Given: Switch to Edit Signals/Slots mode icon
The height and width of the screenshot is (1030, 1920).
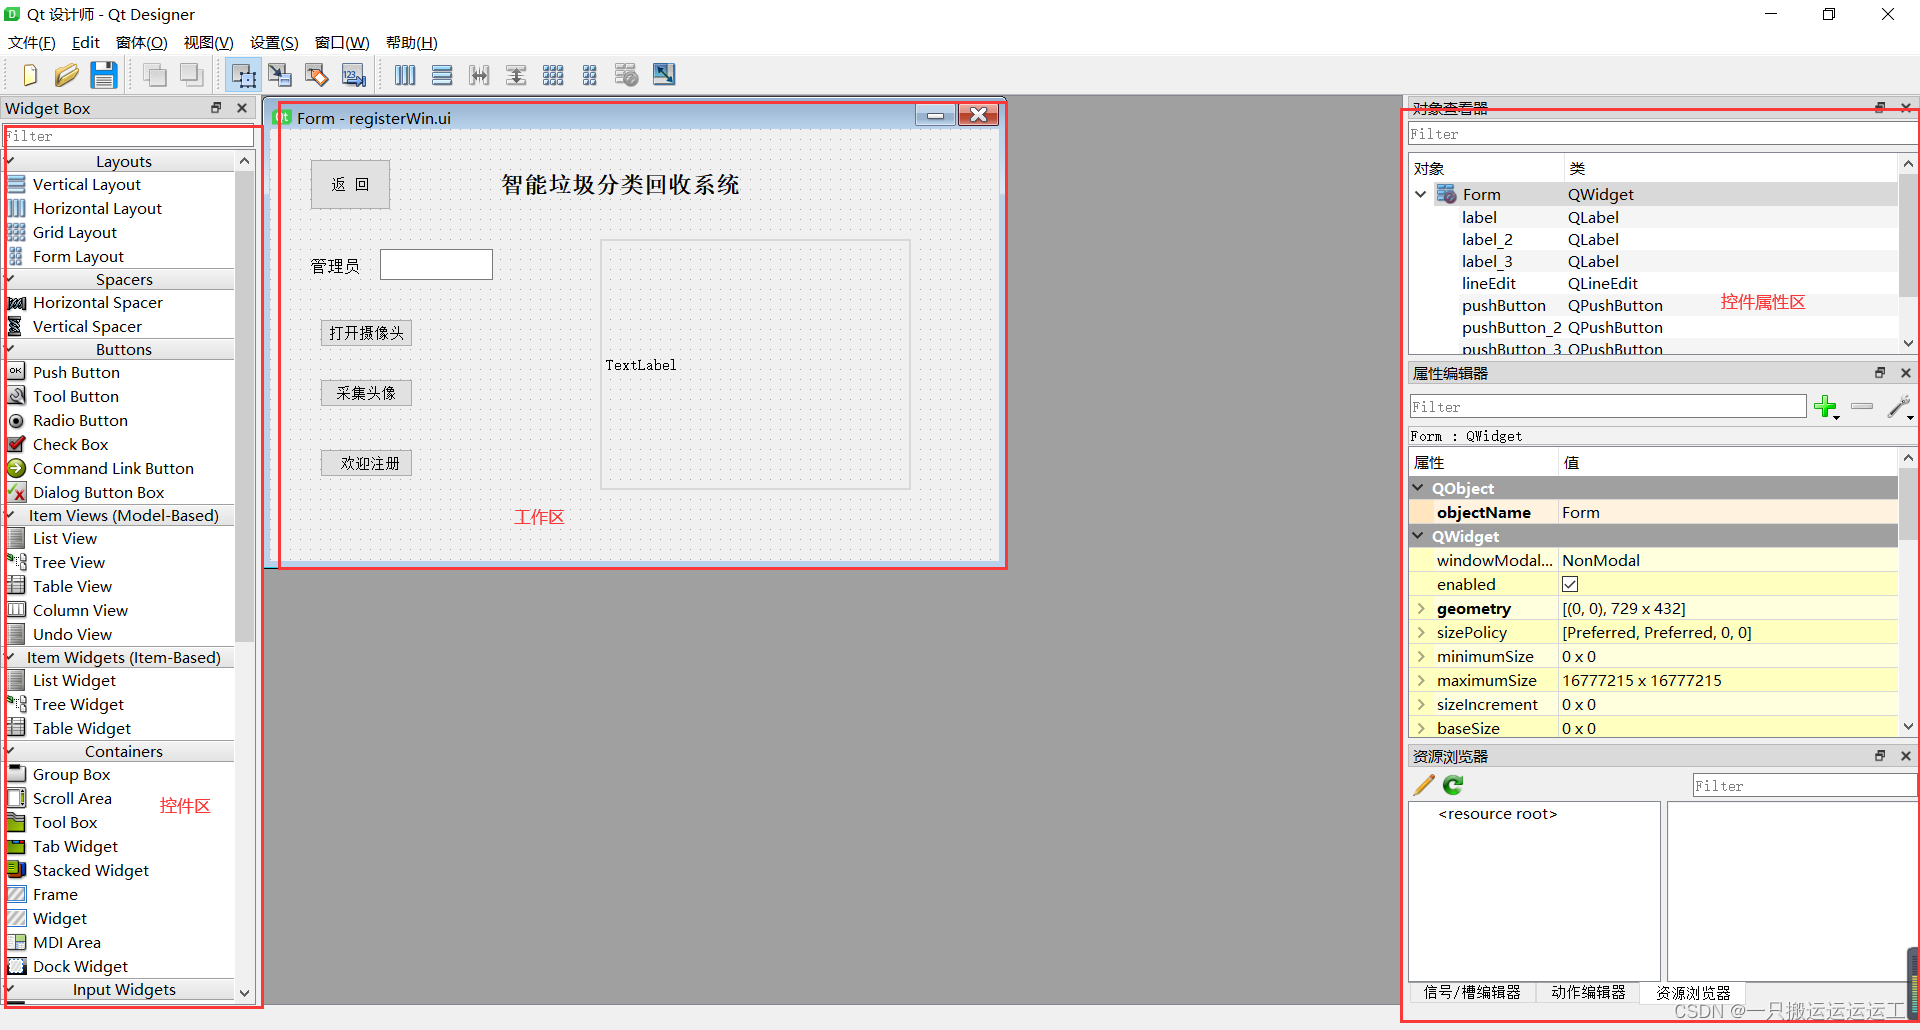Looking at the screenshot, I should (280, 75).
